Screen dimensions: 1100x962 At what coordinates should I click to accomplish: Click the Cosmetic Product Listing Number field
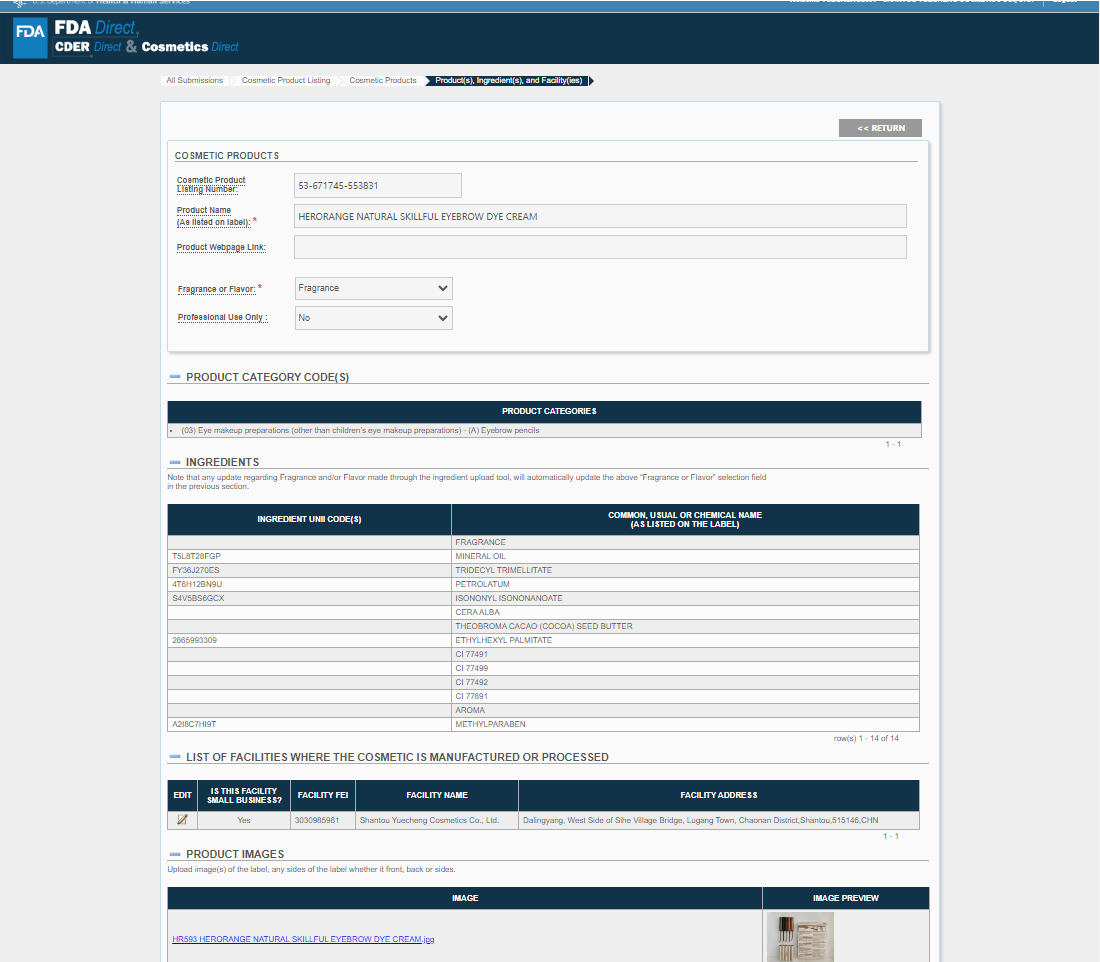point(377,185)
